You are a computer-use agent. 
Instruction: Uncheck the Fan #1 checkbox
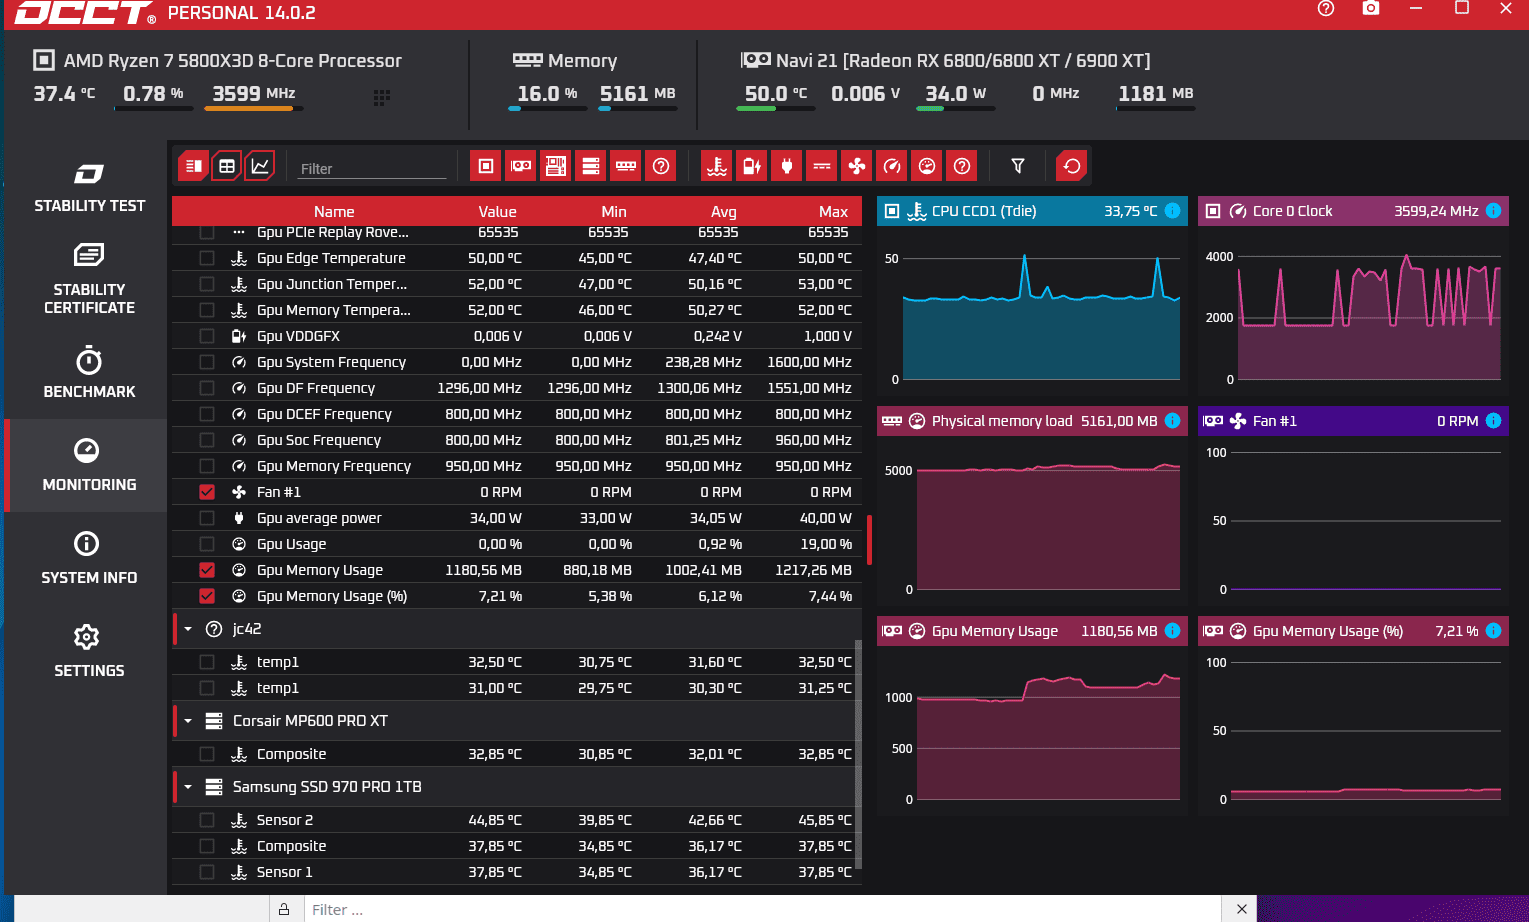tap(207, 492)
